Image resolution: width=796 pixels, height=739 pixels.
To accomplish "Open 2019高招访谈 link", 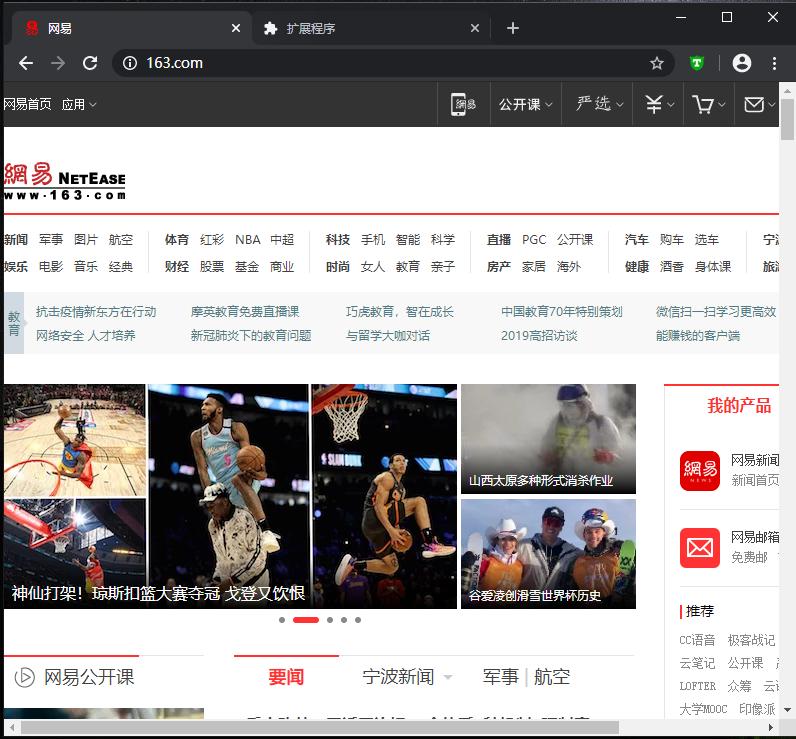I will tap(539, 335).
